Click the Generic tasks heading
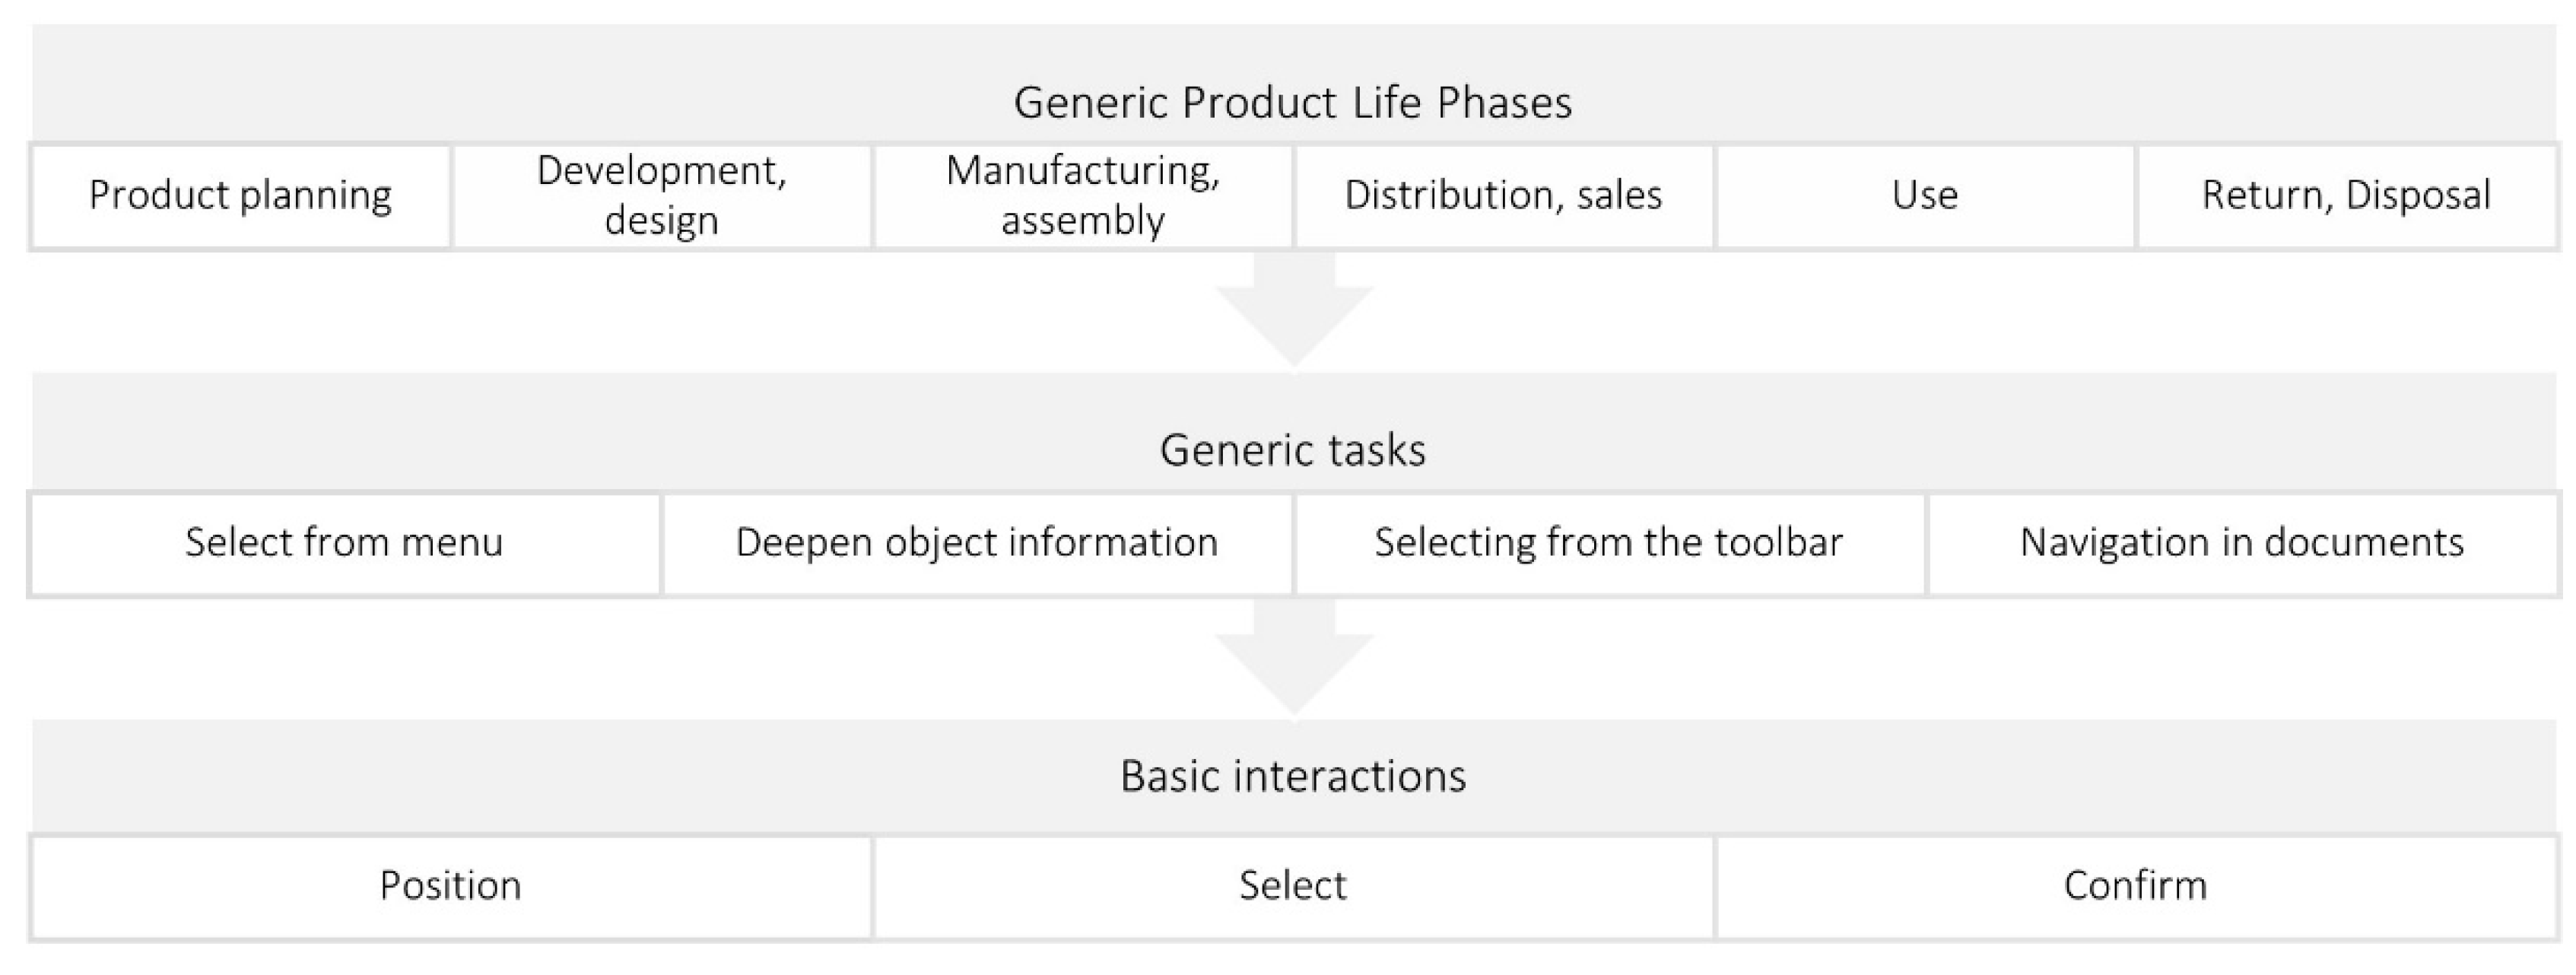 [x=1293, y=450]
